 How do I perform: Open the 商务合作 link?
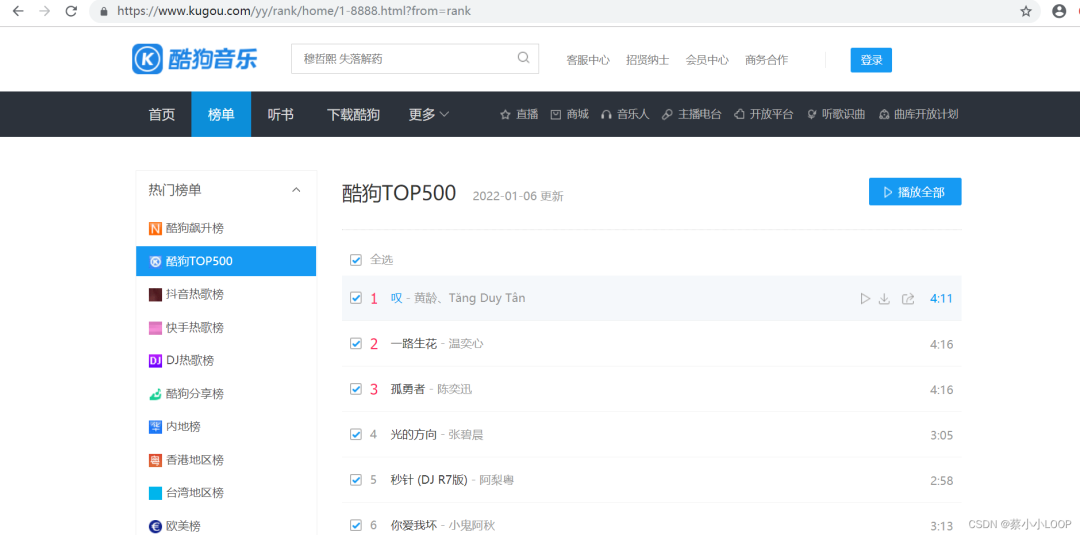[x=766, y=60]
